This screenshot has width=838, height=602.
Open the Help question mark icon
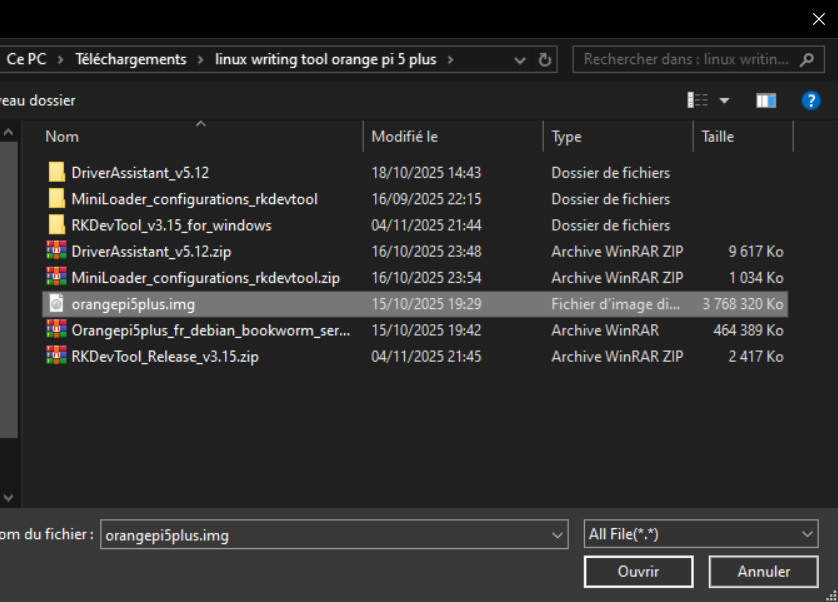tap(811, 100)
